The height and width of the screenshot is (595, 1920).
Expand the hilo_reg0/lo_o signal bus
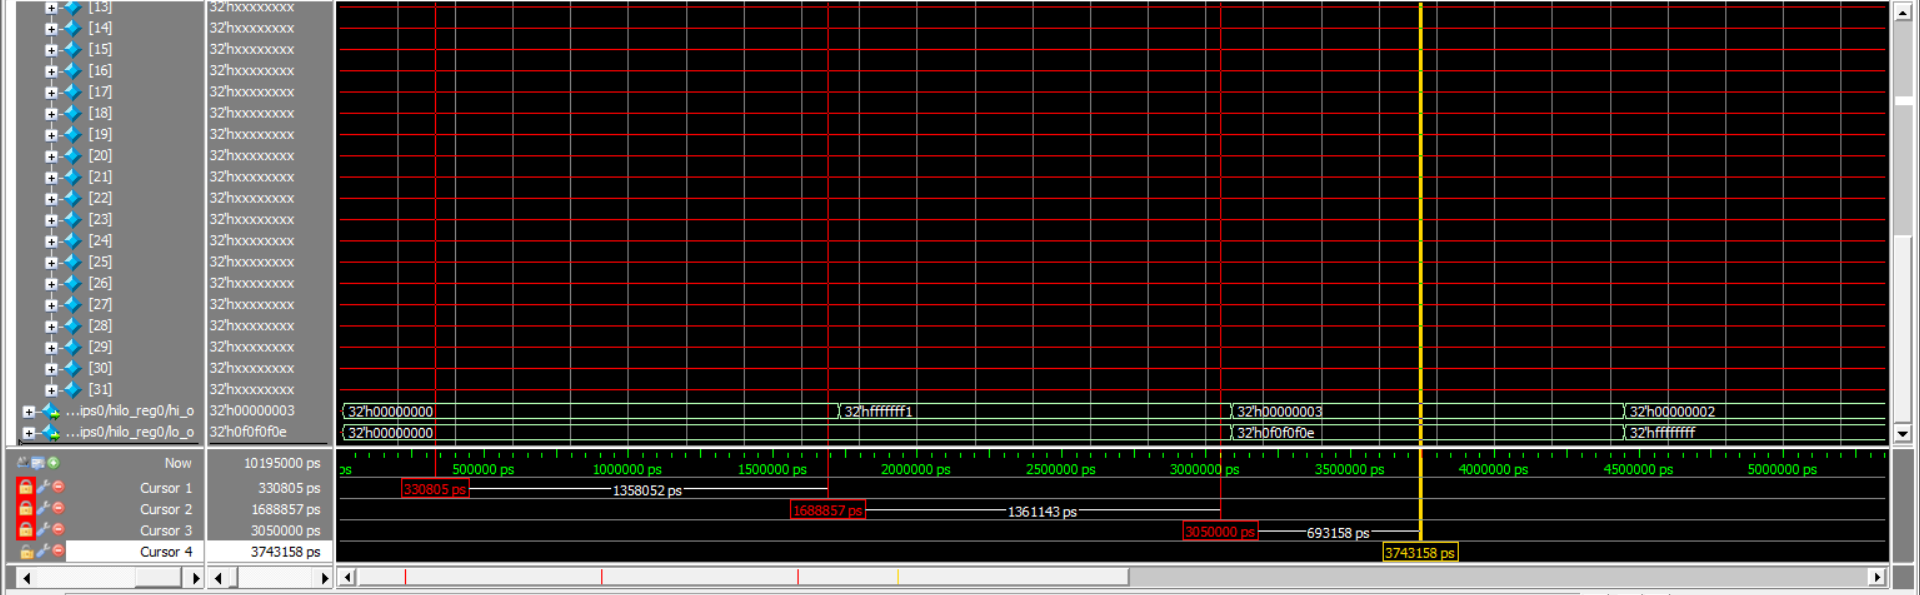click(x=29, y=433)
